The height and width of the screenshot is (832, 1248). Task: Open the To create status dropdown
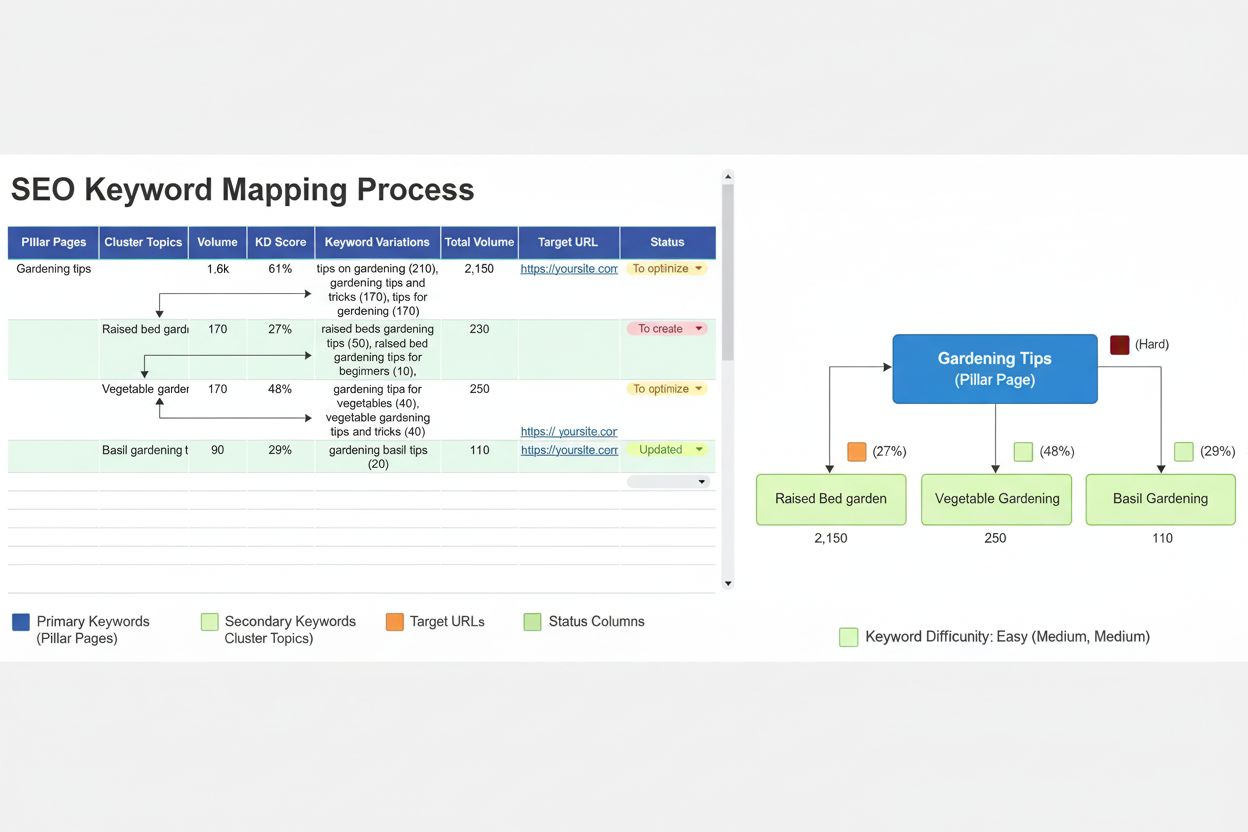click(x=666, y=328)
